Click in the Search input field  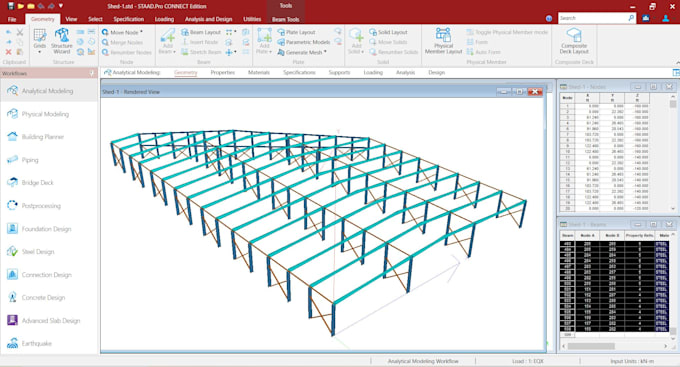point(592,18)
